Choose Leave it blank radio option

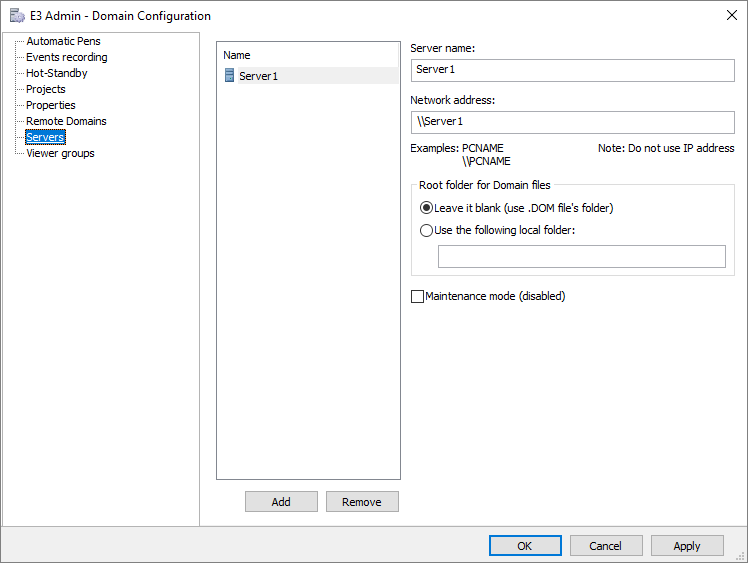pyautogui.click(x=427, y=208)
